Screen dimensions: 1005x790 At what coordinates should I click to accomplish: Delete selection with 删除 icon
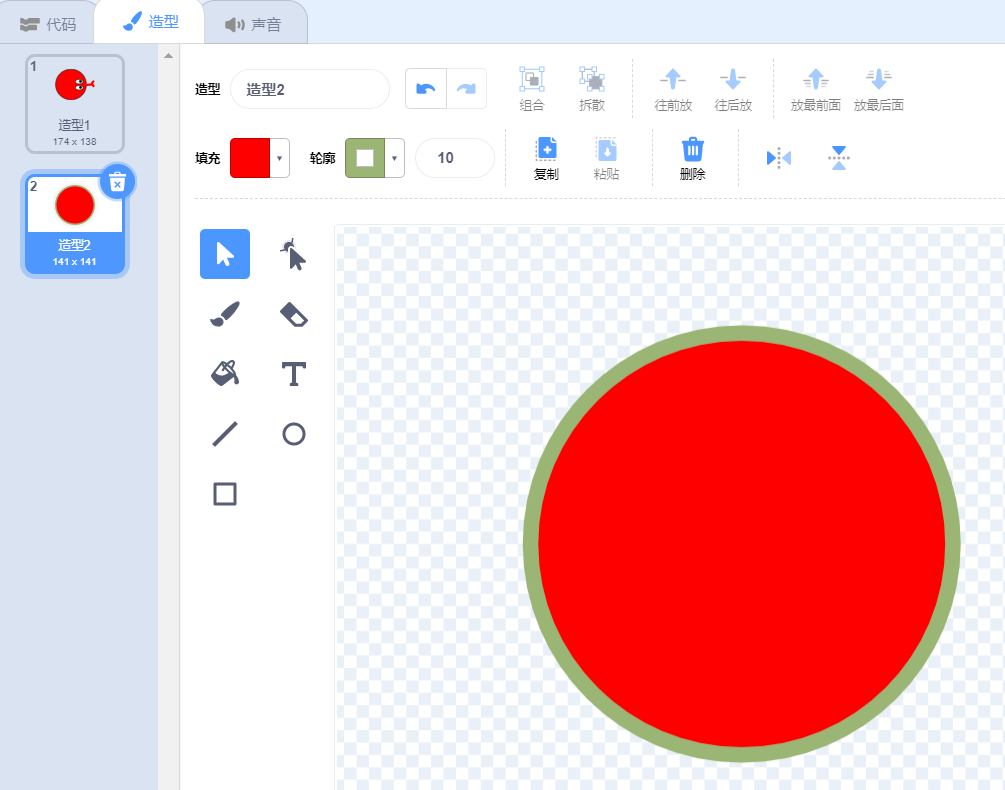pyautogui.click(x=692, y=158)
